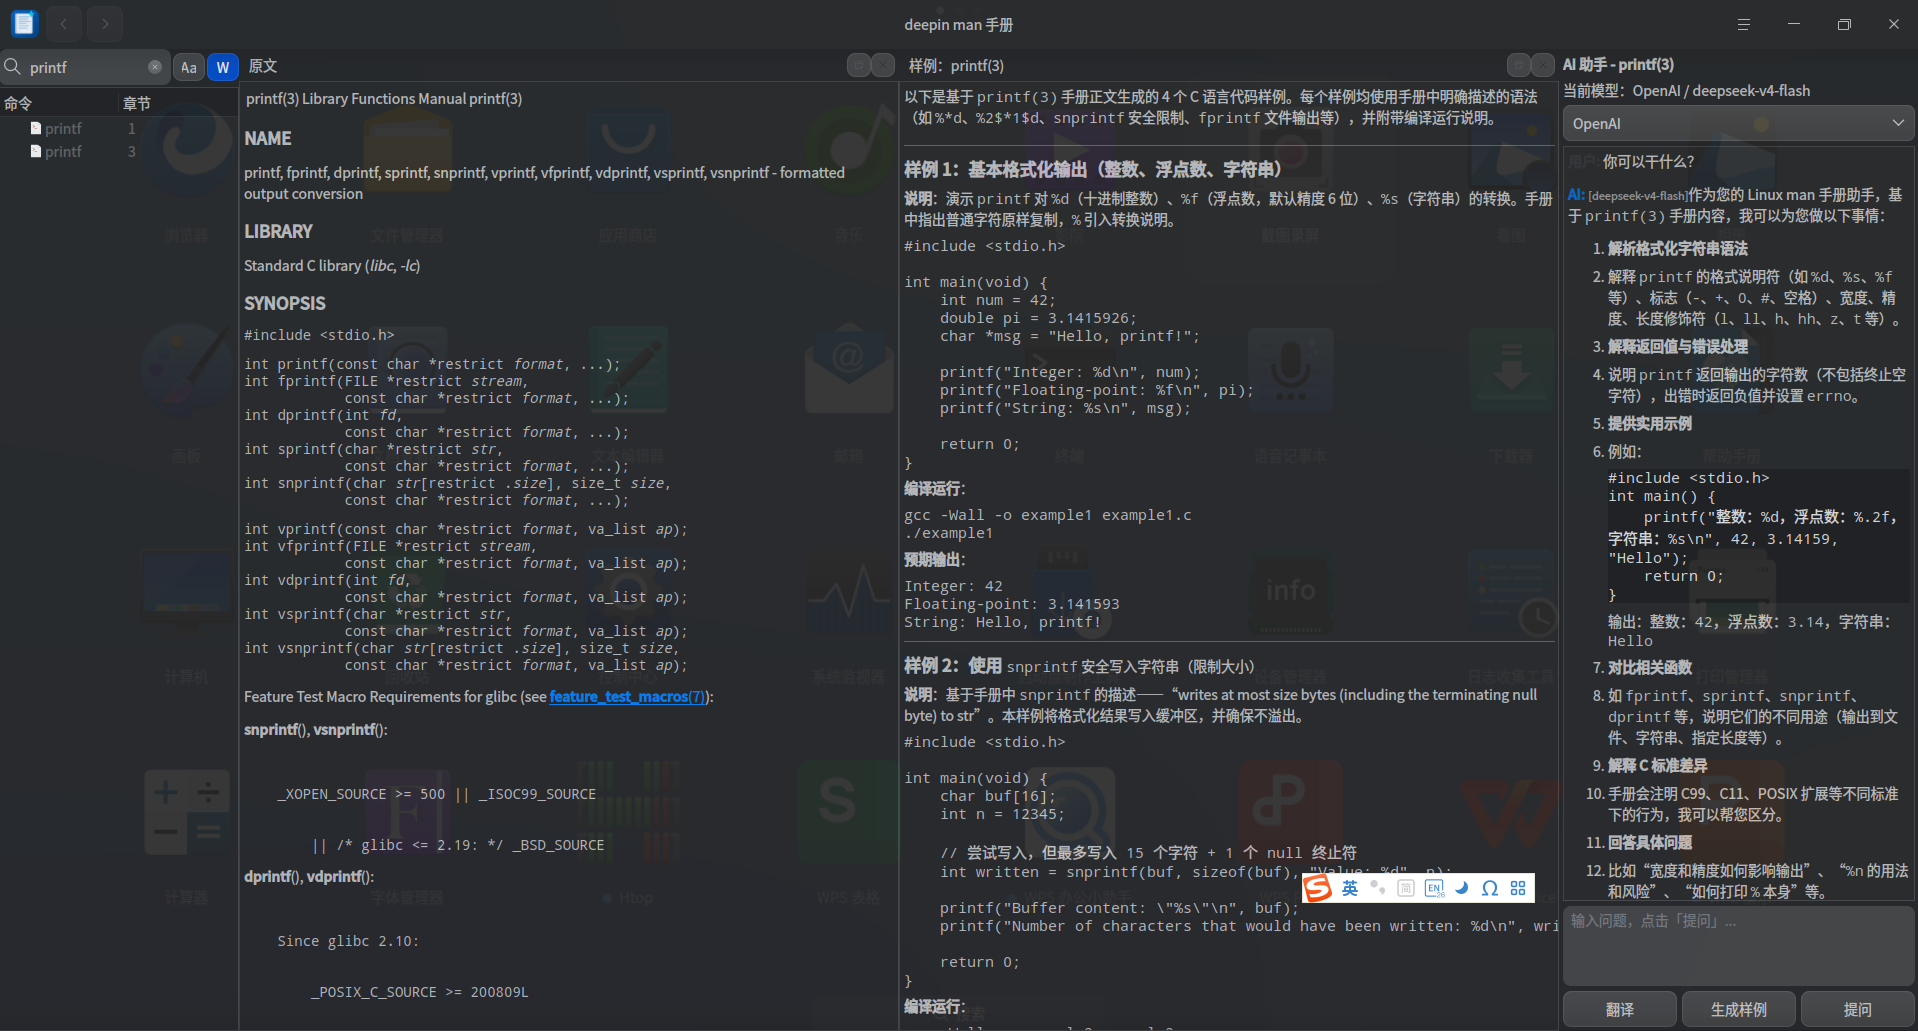
Task: Open feature_test_macros(7) link
Action: coord(627,697)
